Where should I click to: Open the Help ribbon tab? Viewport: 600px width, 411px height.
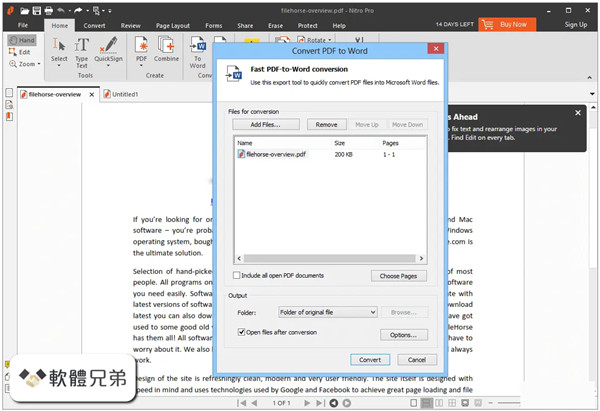coord(339,26)
